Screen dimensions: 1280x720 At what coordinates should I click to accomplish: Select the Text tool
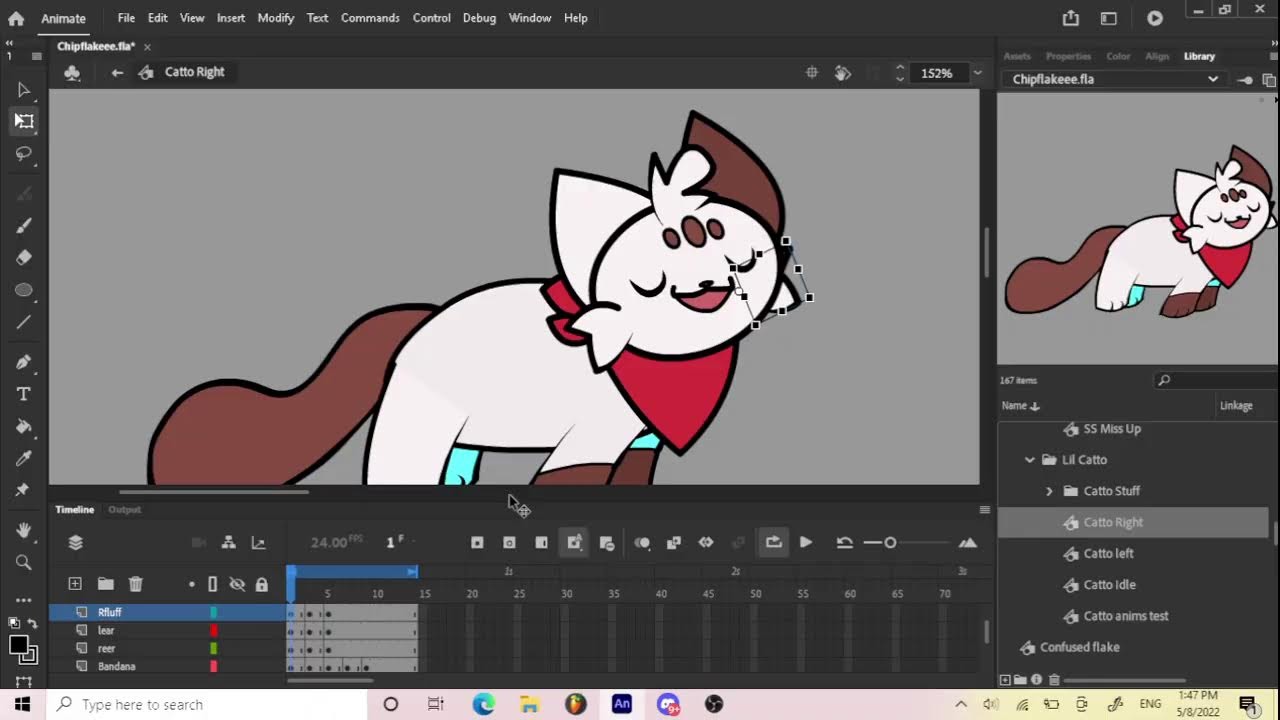click(24, 394)
